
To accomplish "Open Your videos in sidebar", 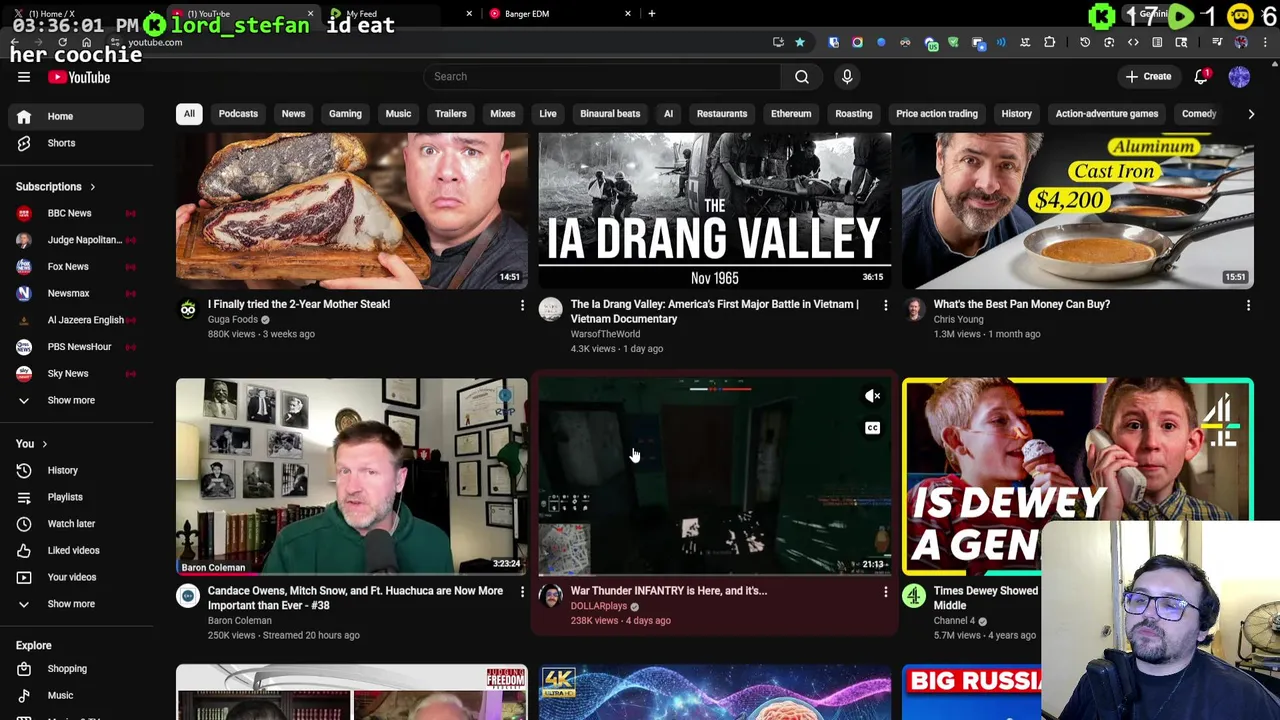I will tap(76, 577).
